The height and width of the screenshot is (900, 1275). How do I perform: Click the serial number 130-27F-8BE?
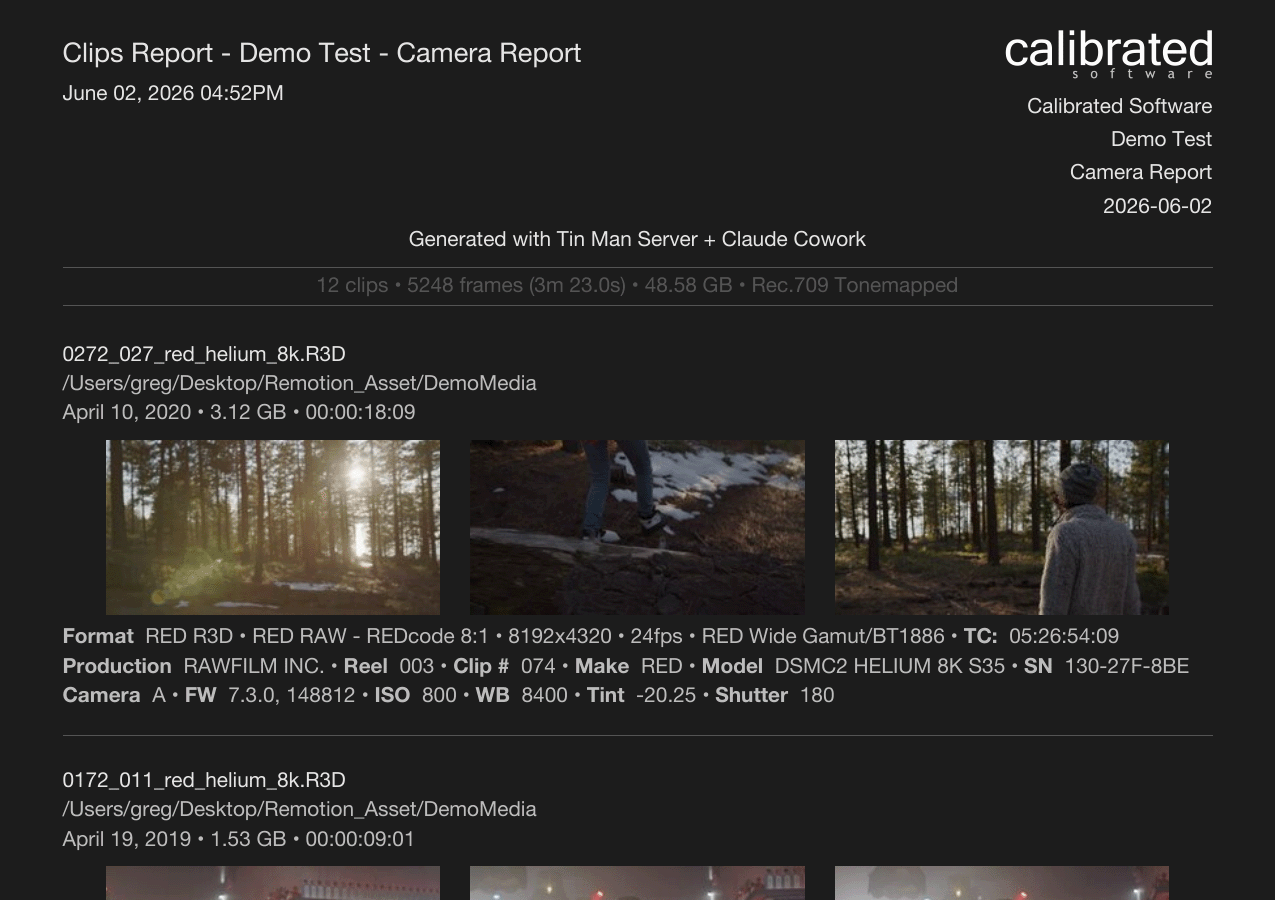(x=1126, y=666)
